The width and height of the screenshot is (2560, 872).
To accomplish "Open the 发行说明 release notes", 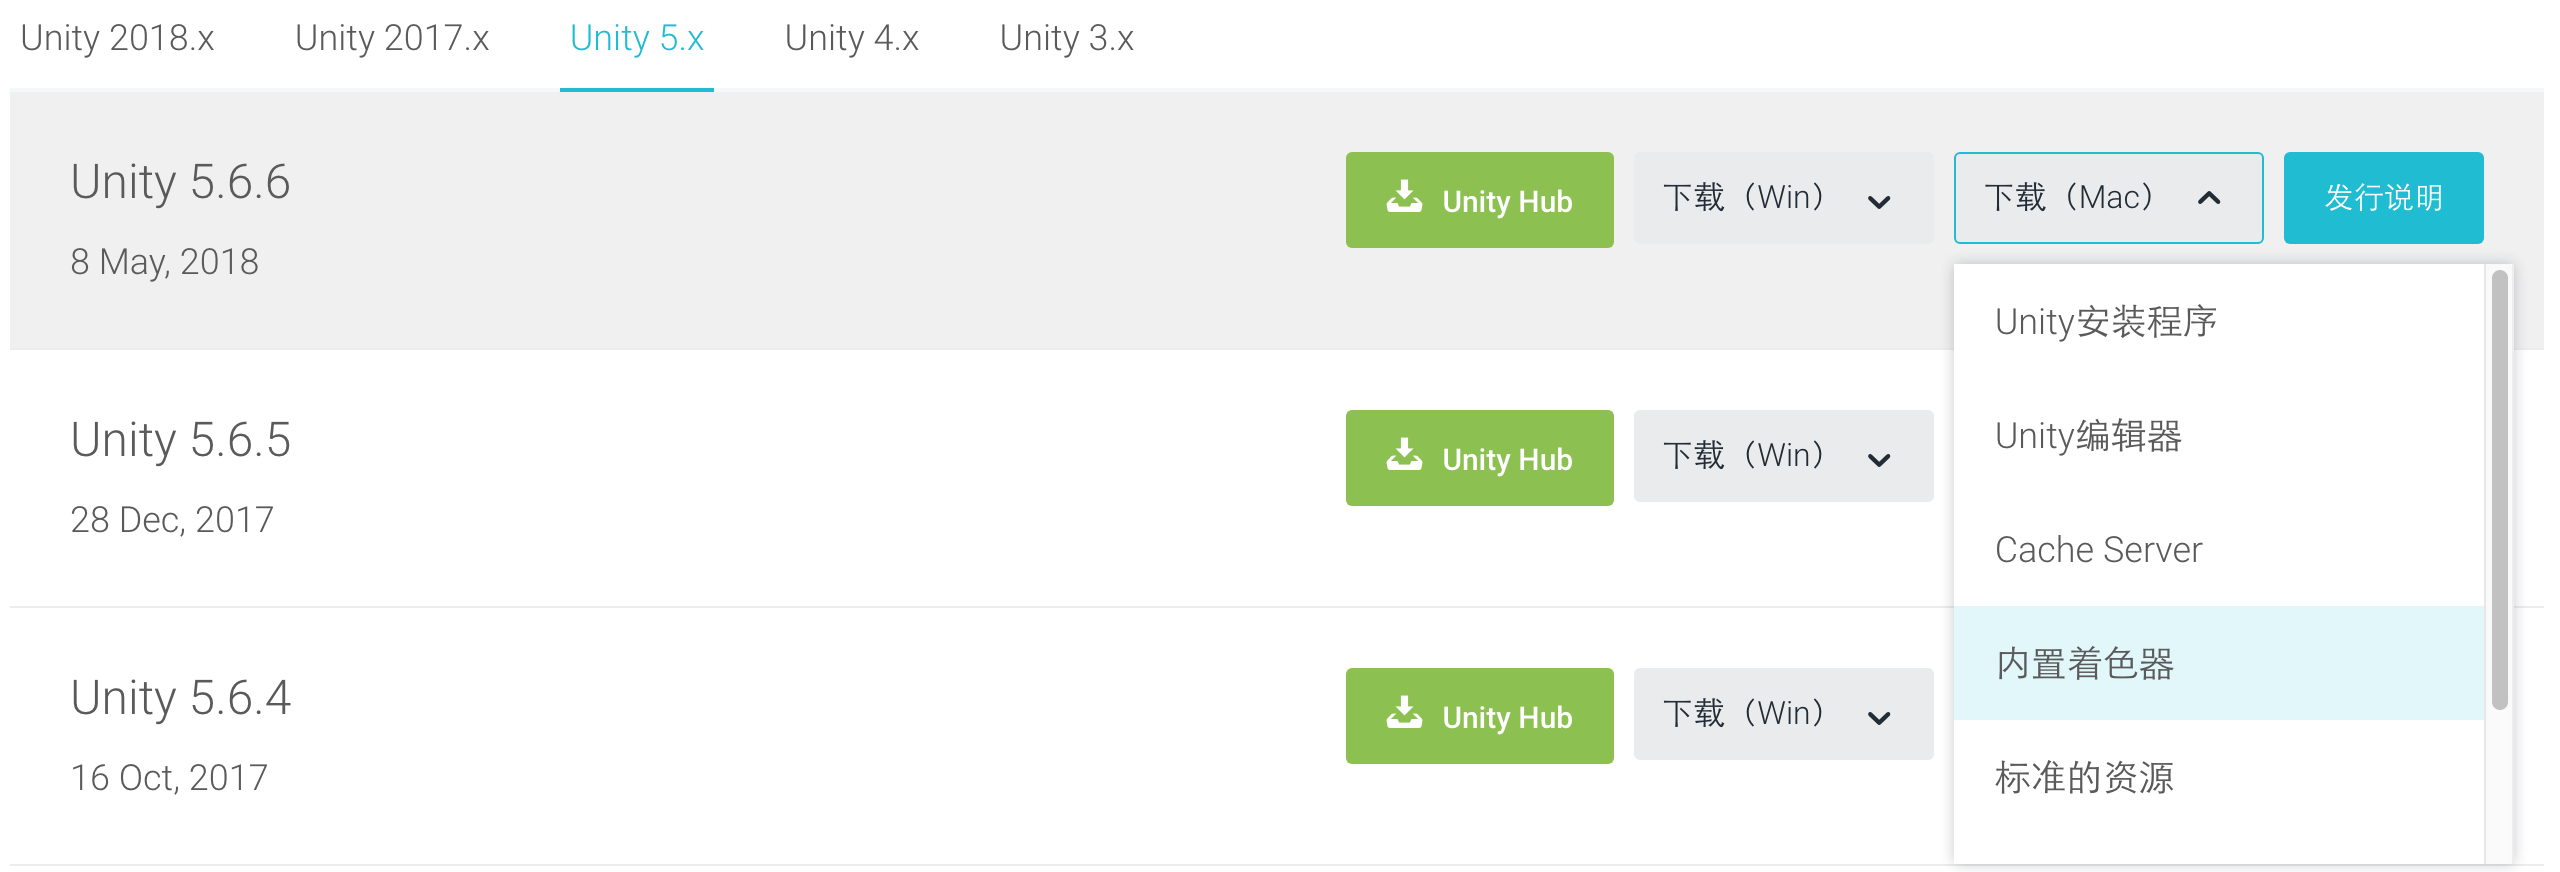I will [x=2383, y=198].
